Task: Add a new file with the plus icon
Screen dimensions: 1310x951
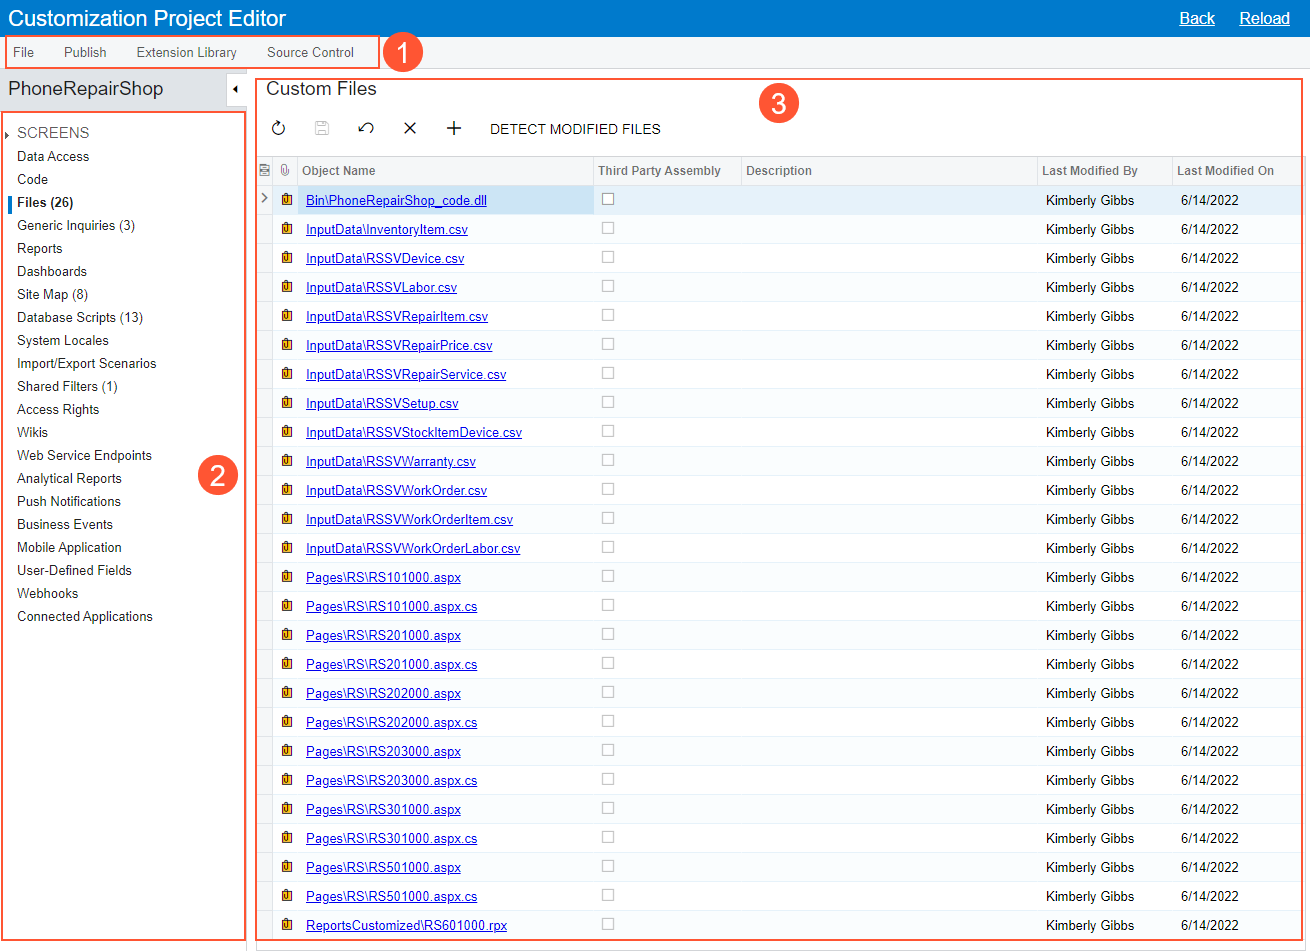Action: tap(454, 128)
